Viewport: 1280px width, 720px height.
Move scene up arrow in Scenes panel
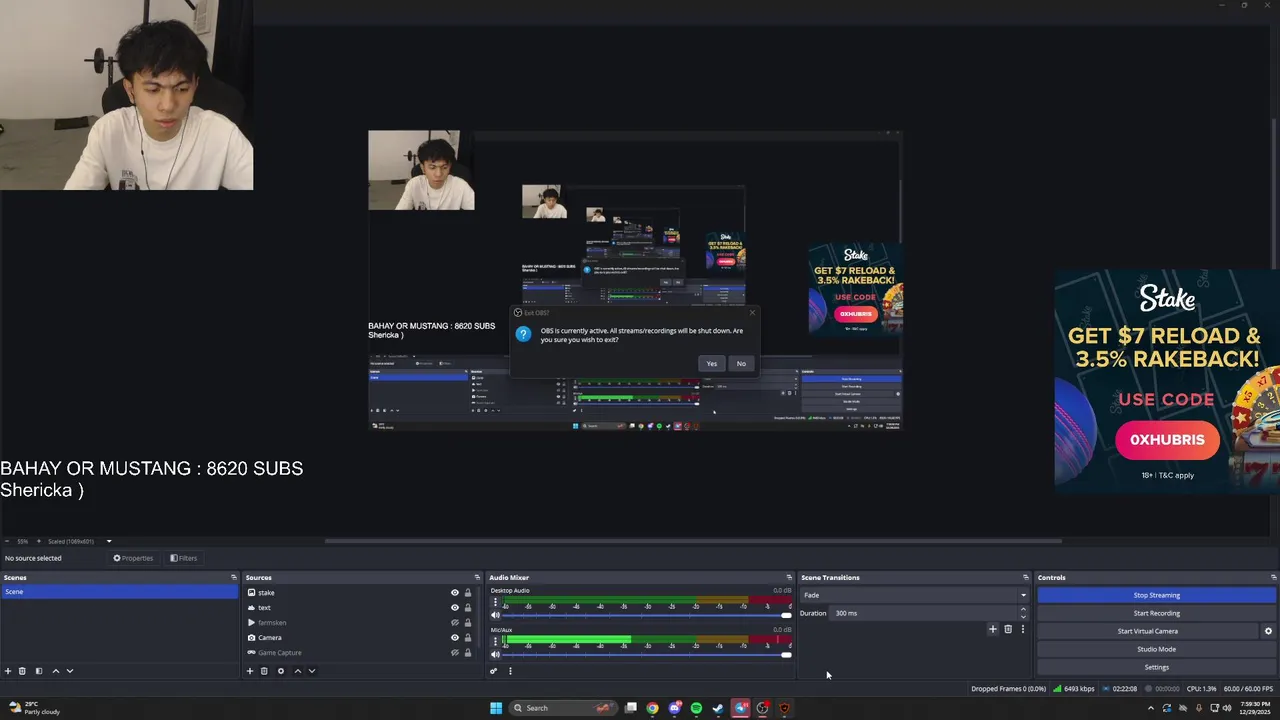(x=55, y=671)
